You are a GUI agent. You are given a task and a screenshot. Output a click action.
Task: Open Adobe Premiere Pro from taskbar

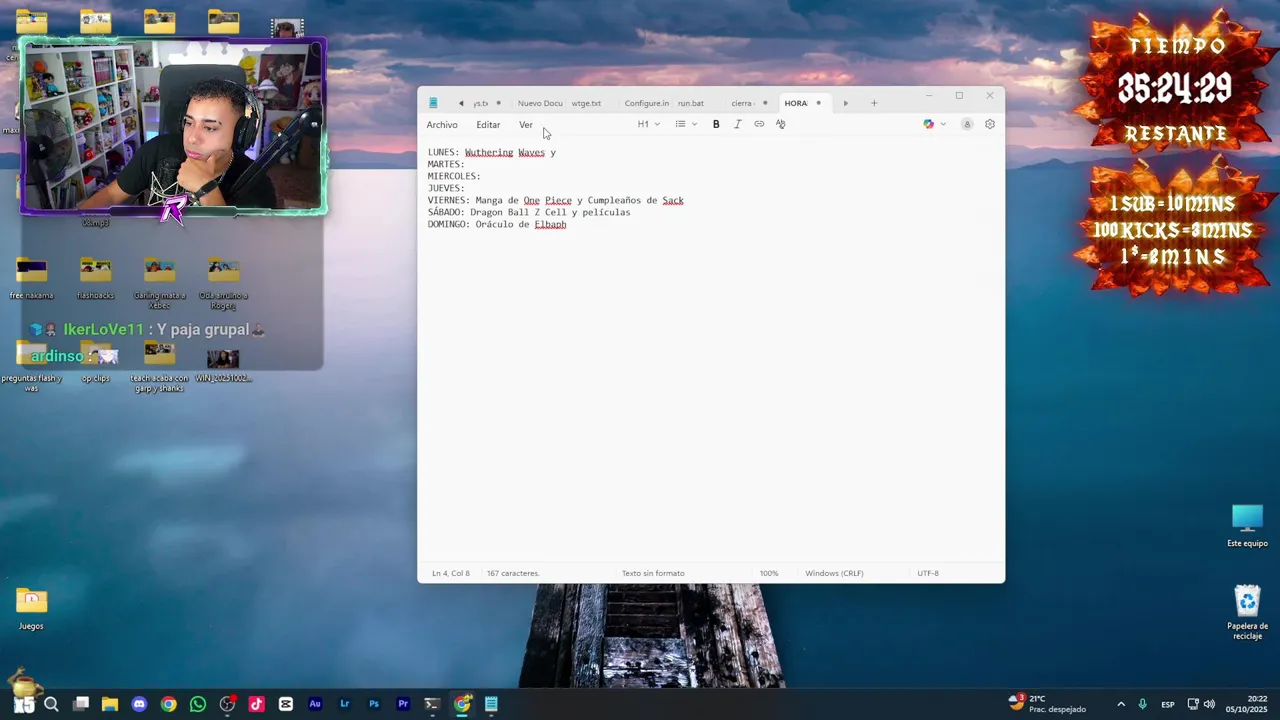(x=403, y=704)
